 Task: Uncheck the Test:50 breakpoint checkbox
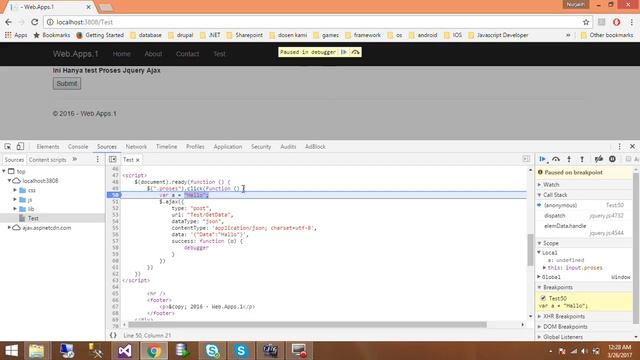543,298
